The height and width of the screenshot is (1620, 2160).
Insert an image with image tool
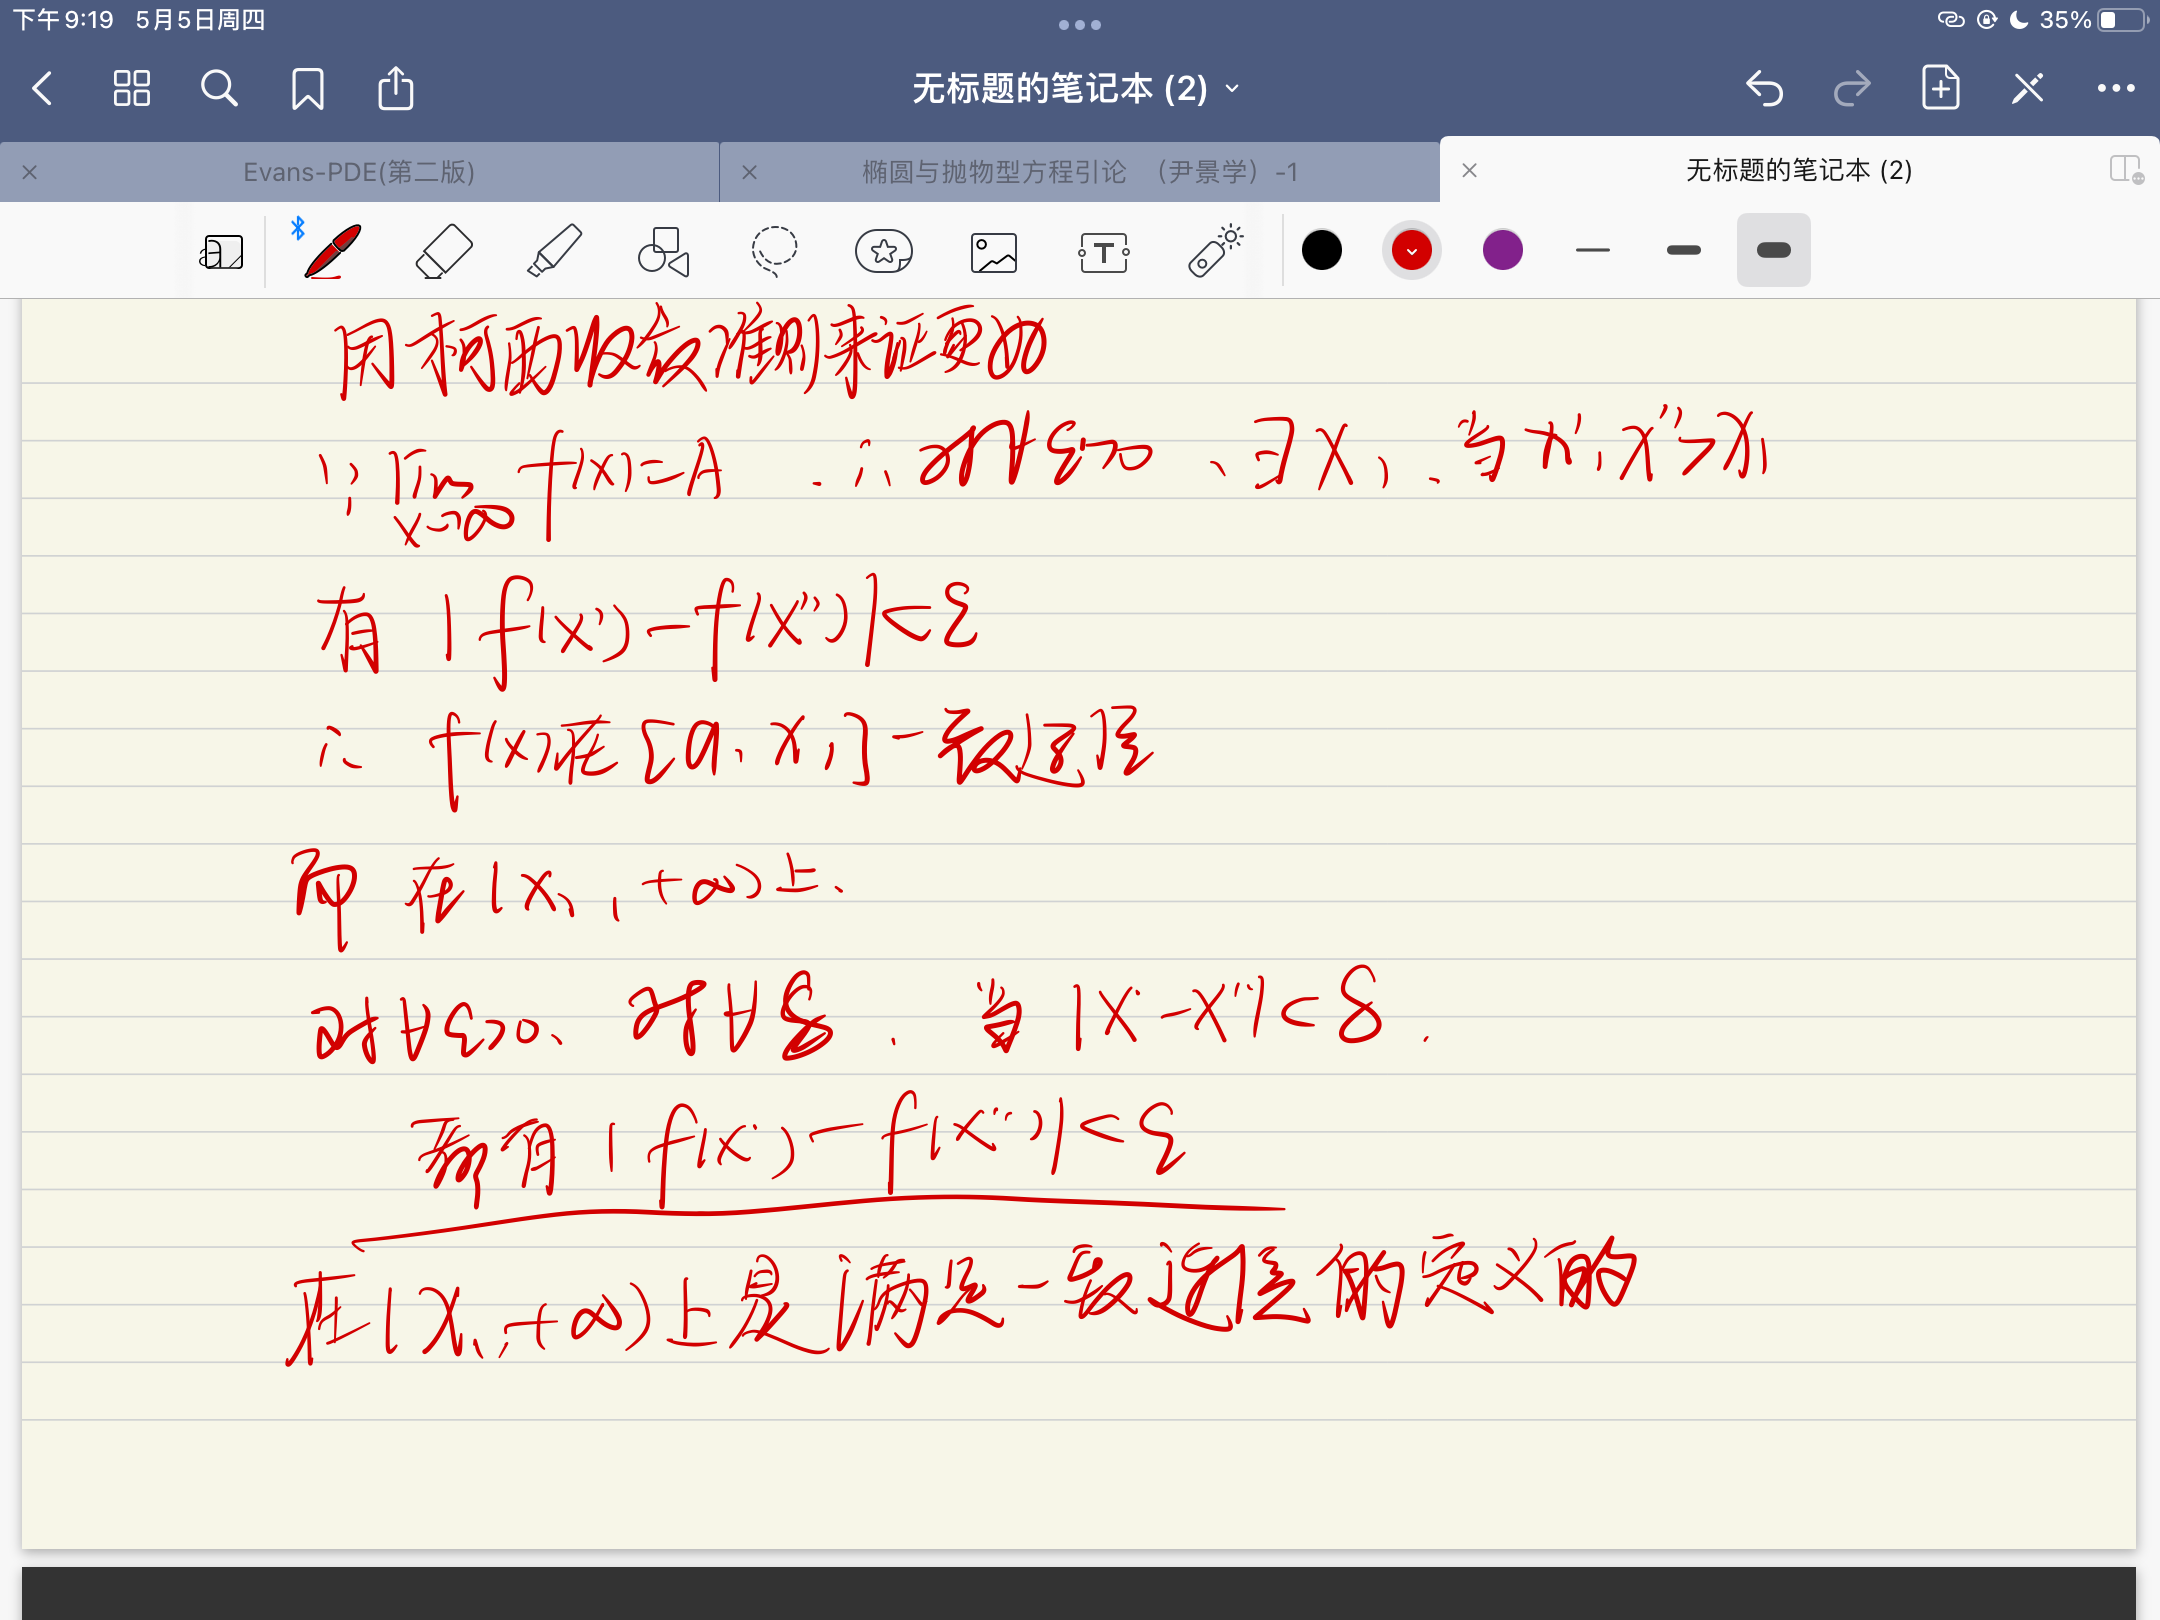pos(994,251)
